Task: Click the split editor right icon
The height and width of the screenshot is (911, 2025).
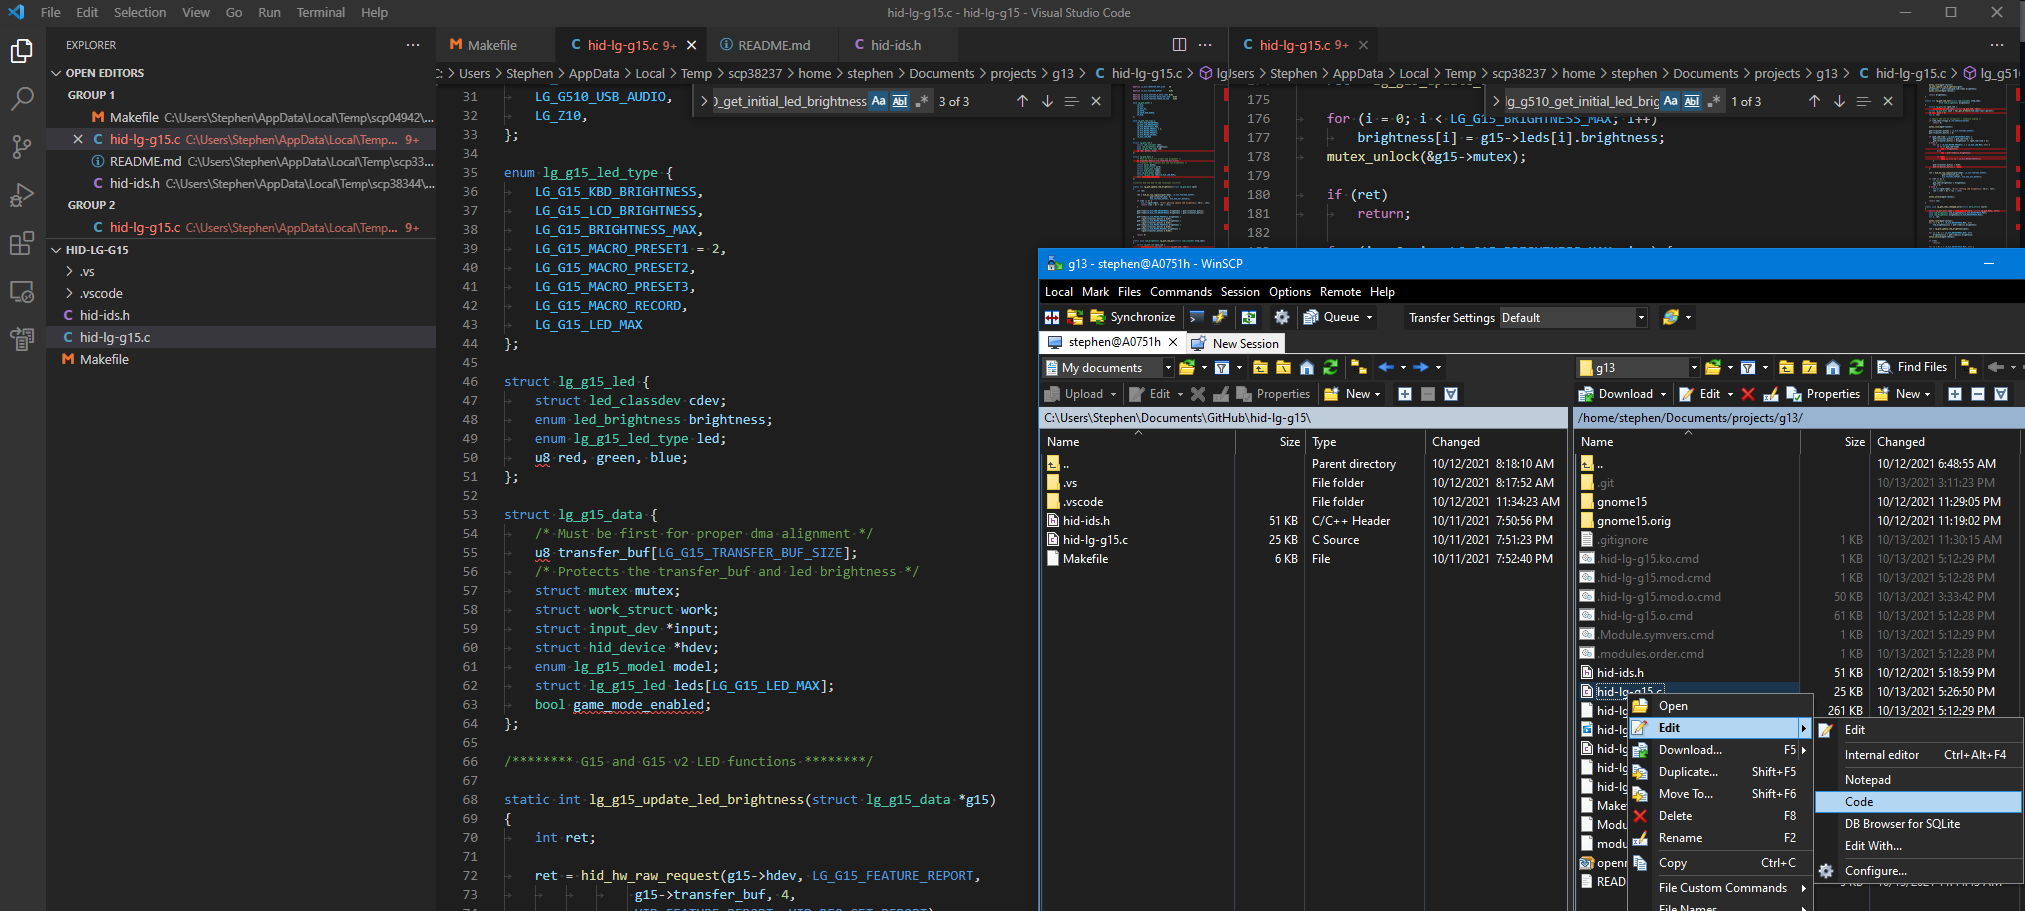Action: click(1179, 45)
